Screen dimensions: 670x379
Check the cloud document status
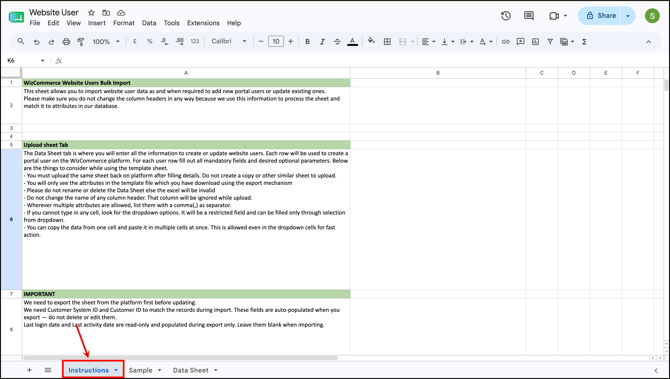[x=121, y=13]
